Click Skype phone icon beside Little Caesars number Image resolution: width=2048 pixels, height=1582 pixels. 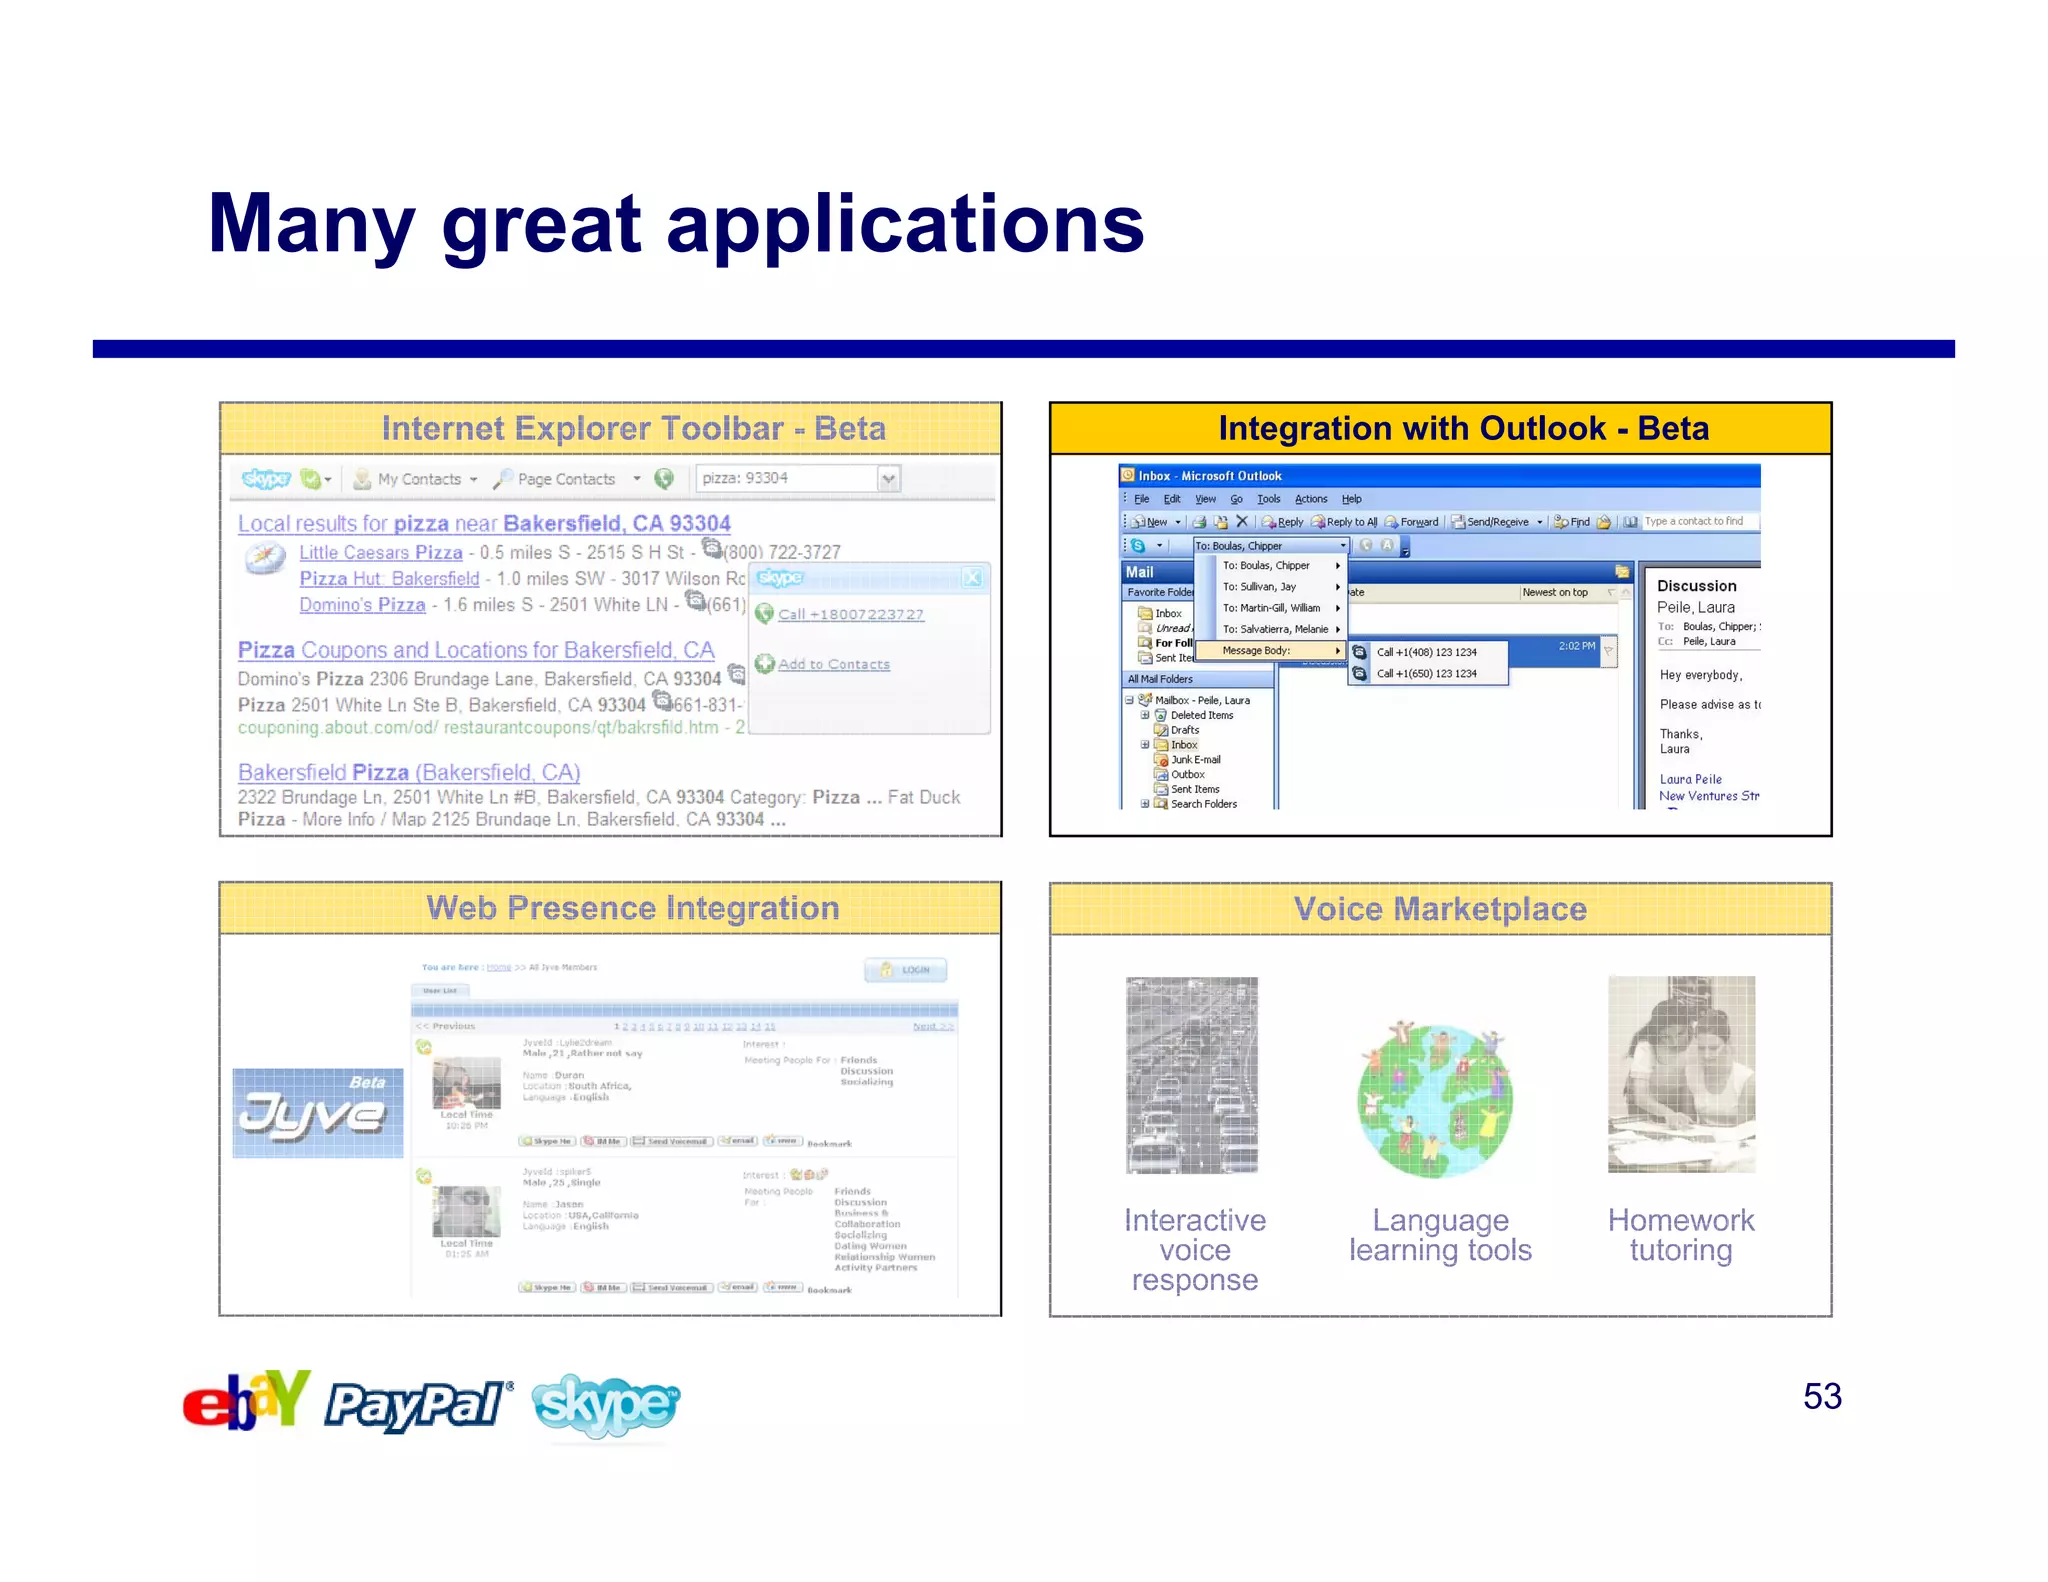click(x=711, y=547)
